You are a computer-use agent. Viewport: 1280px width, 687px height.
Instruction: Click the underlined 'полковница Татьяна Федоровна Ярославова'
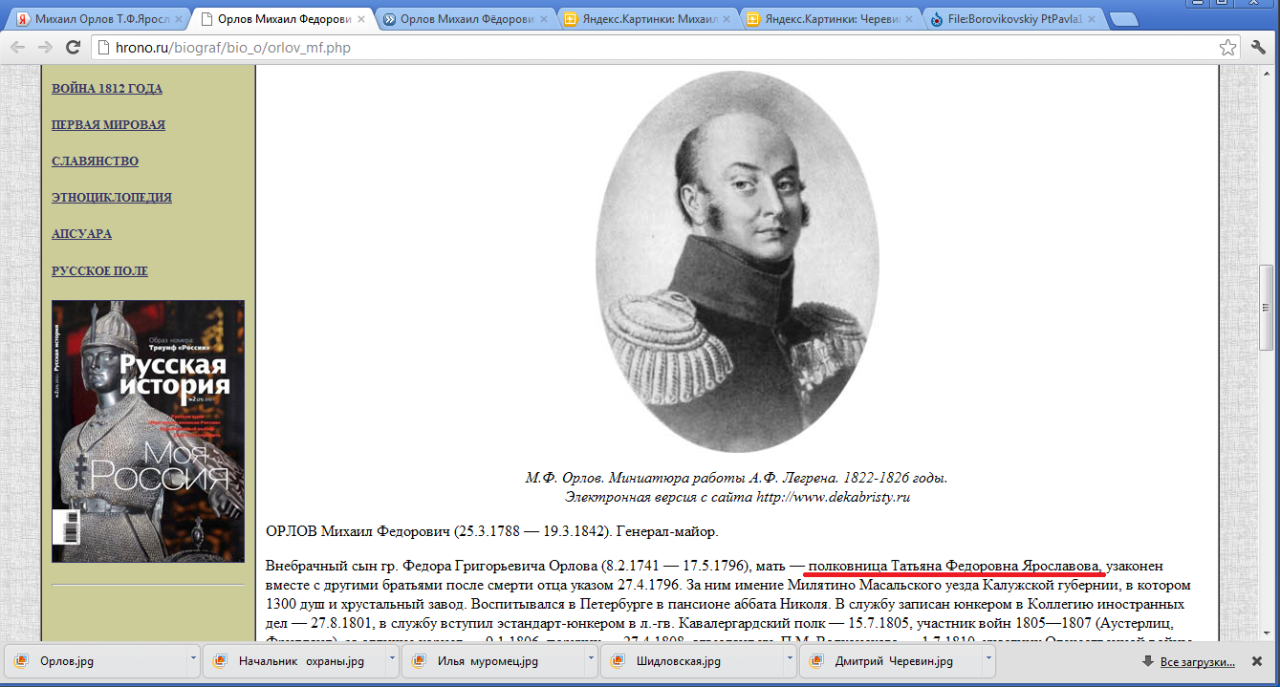955,566
